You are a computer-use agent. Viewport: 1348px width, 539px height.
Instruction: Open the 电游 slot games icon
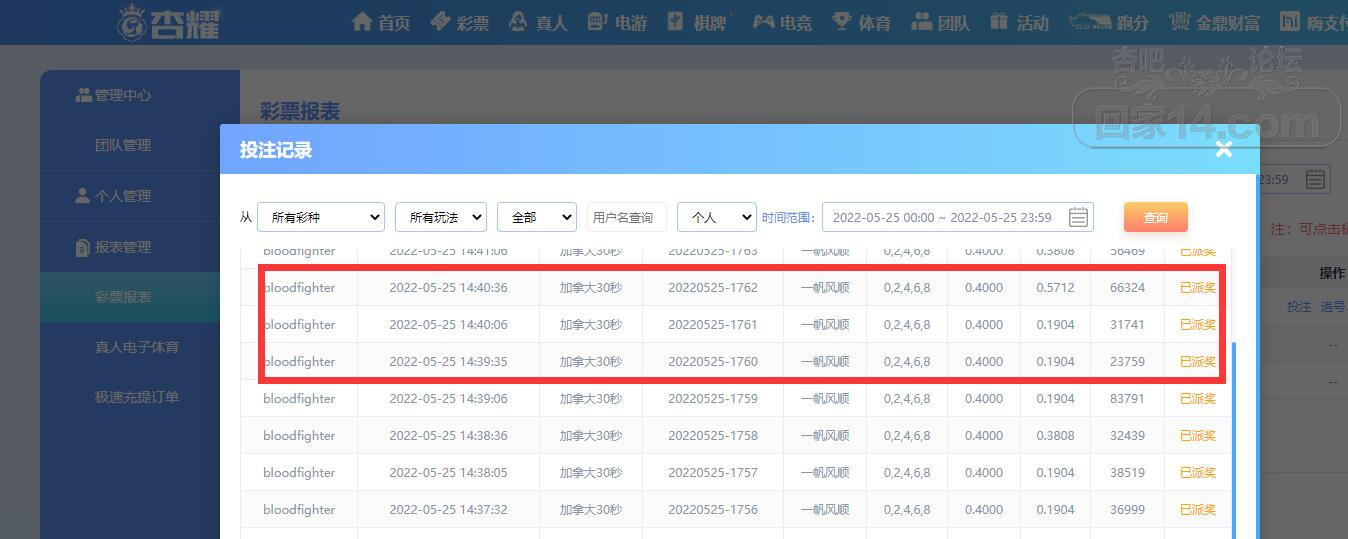(598, 21)
